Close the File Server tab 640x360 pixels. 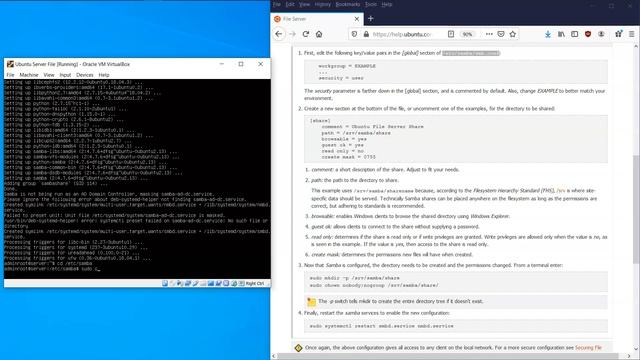(356, 19)
